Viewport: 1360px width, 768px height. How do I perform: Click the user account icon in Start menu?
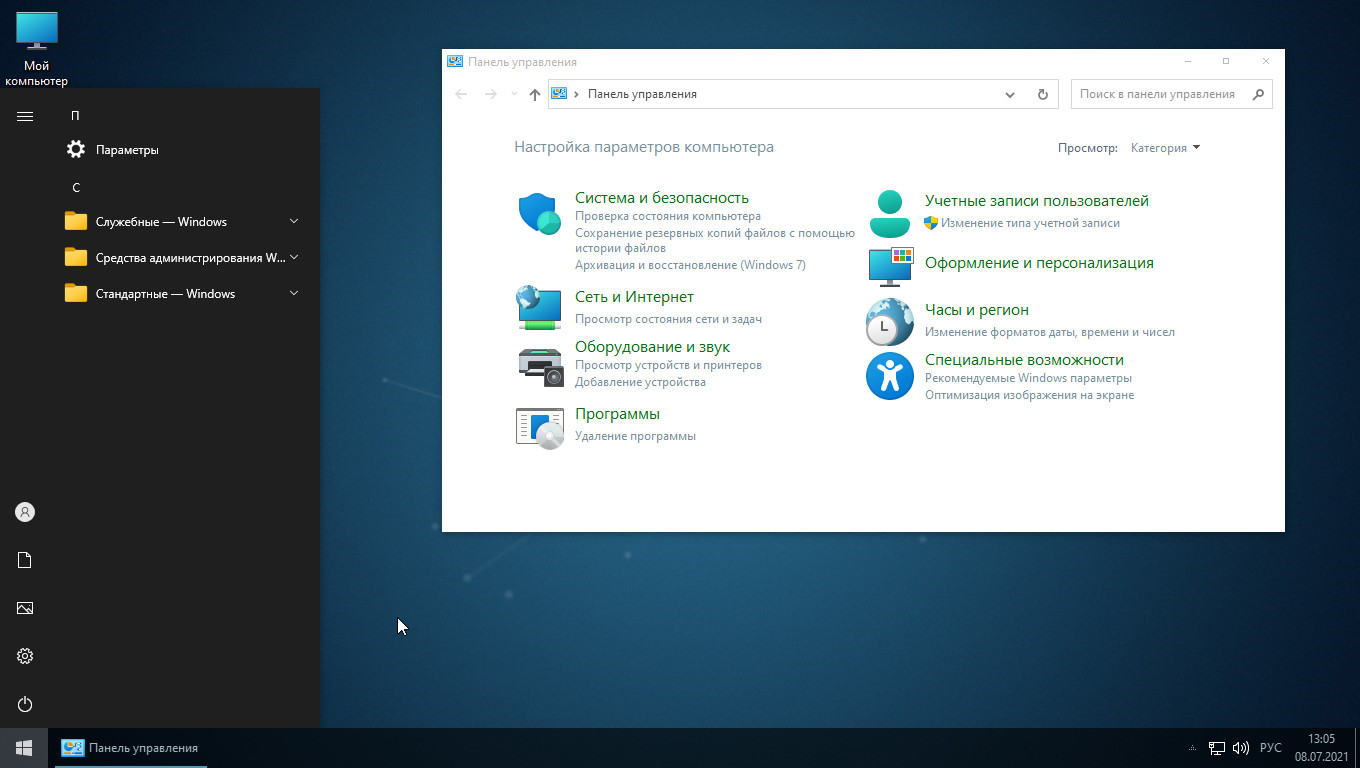(25, 512)
